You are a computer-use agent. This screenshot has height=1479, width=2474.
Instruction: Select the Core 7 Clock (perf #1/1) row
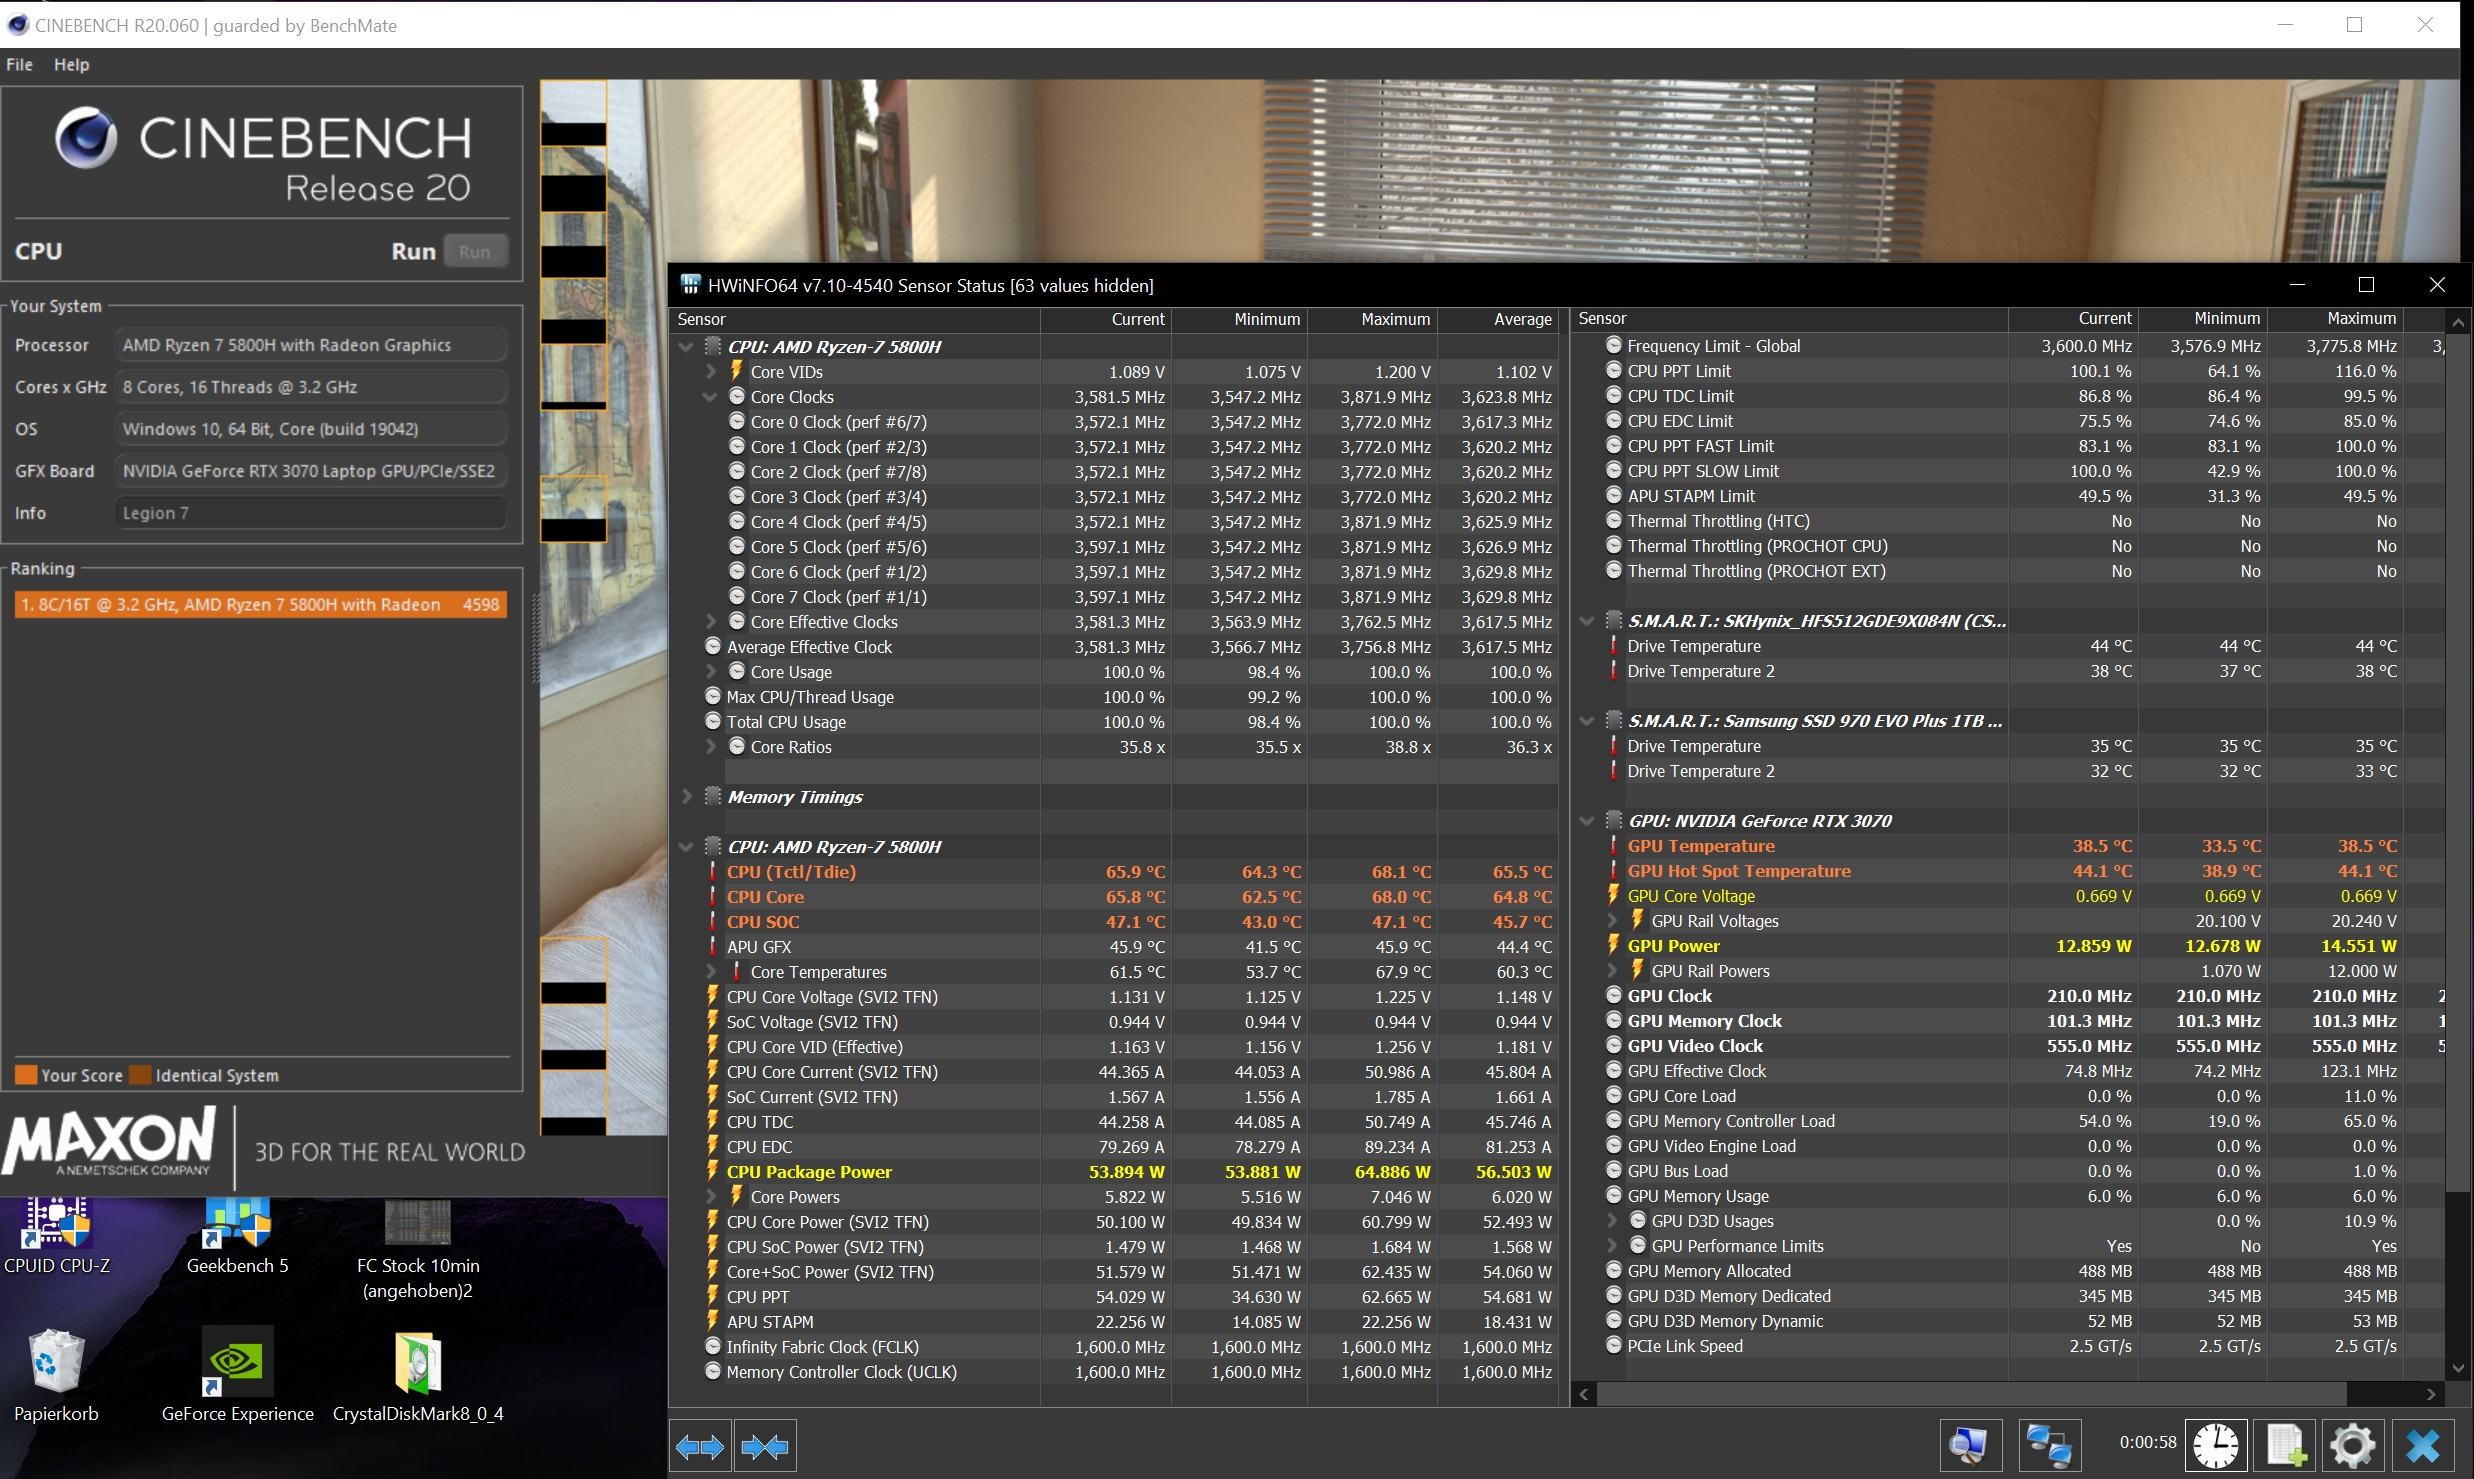(x=1115, y=596)
